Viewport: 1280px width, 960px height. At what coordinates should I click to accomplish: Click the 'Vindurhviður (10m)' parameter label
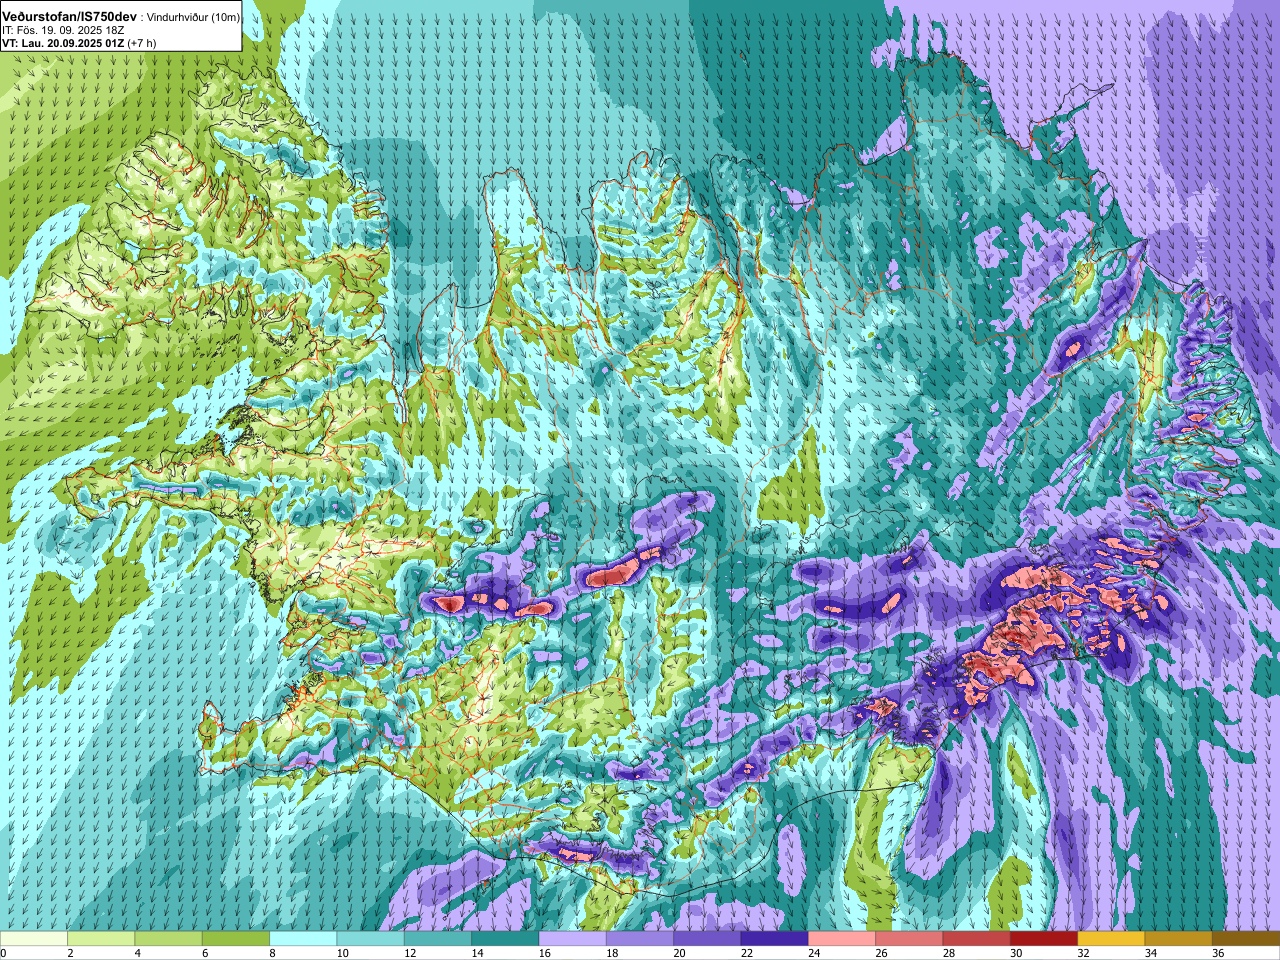tap(193, 18)
